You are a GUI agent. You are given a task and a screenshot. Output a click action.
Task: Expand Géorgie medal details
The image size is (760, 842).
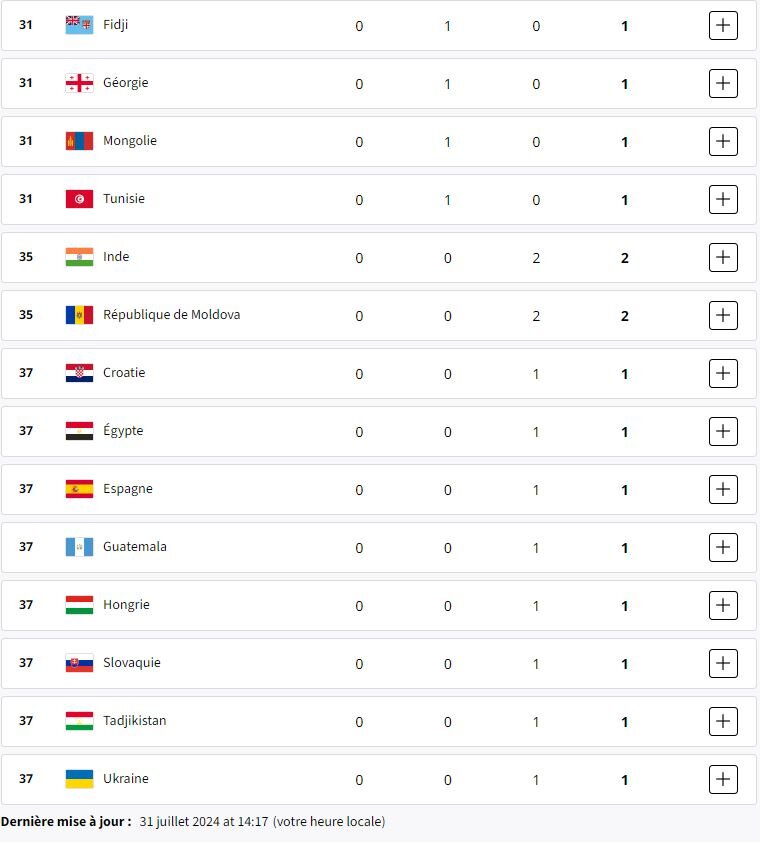click(723, 83)
